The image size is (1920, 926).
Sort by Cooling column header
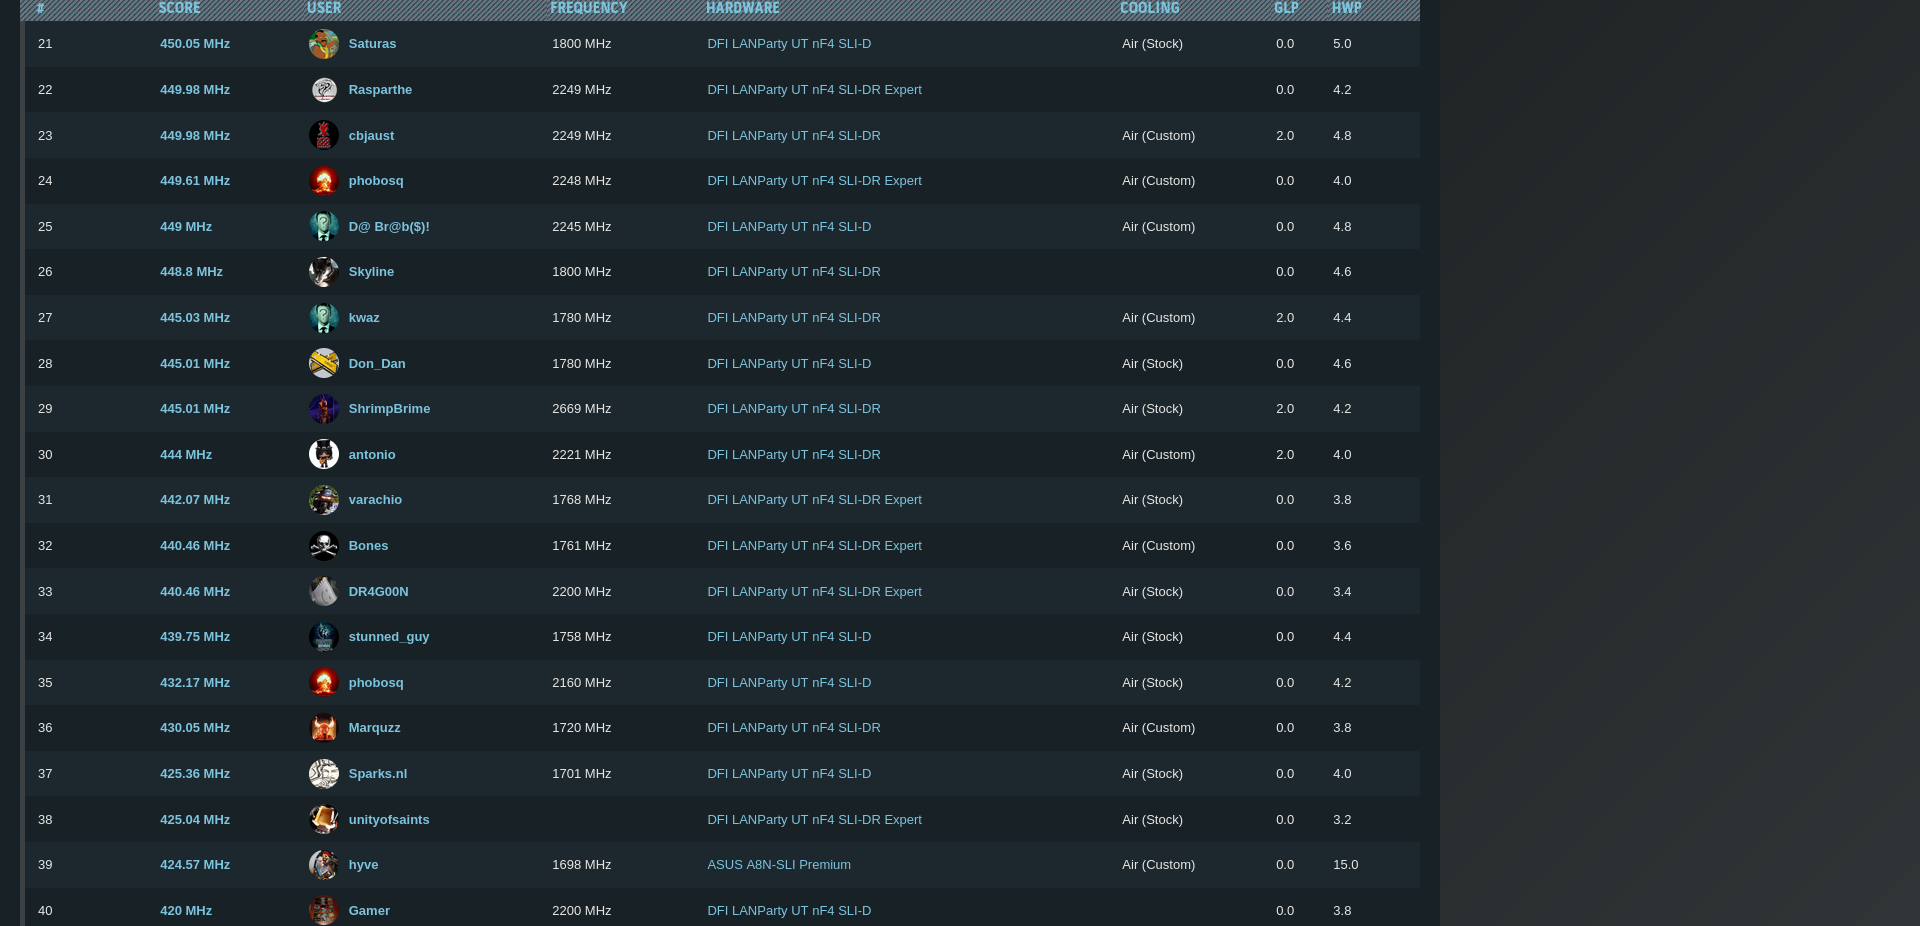[x=1149, y=8]
